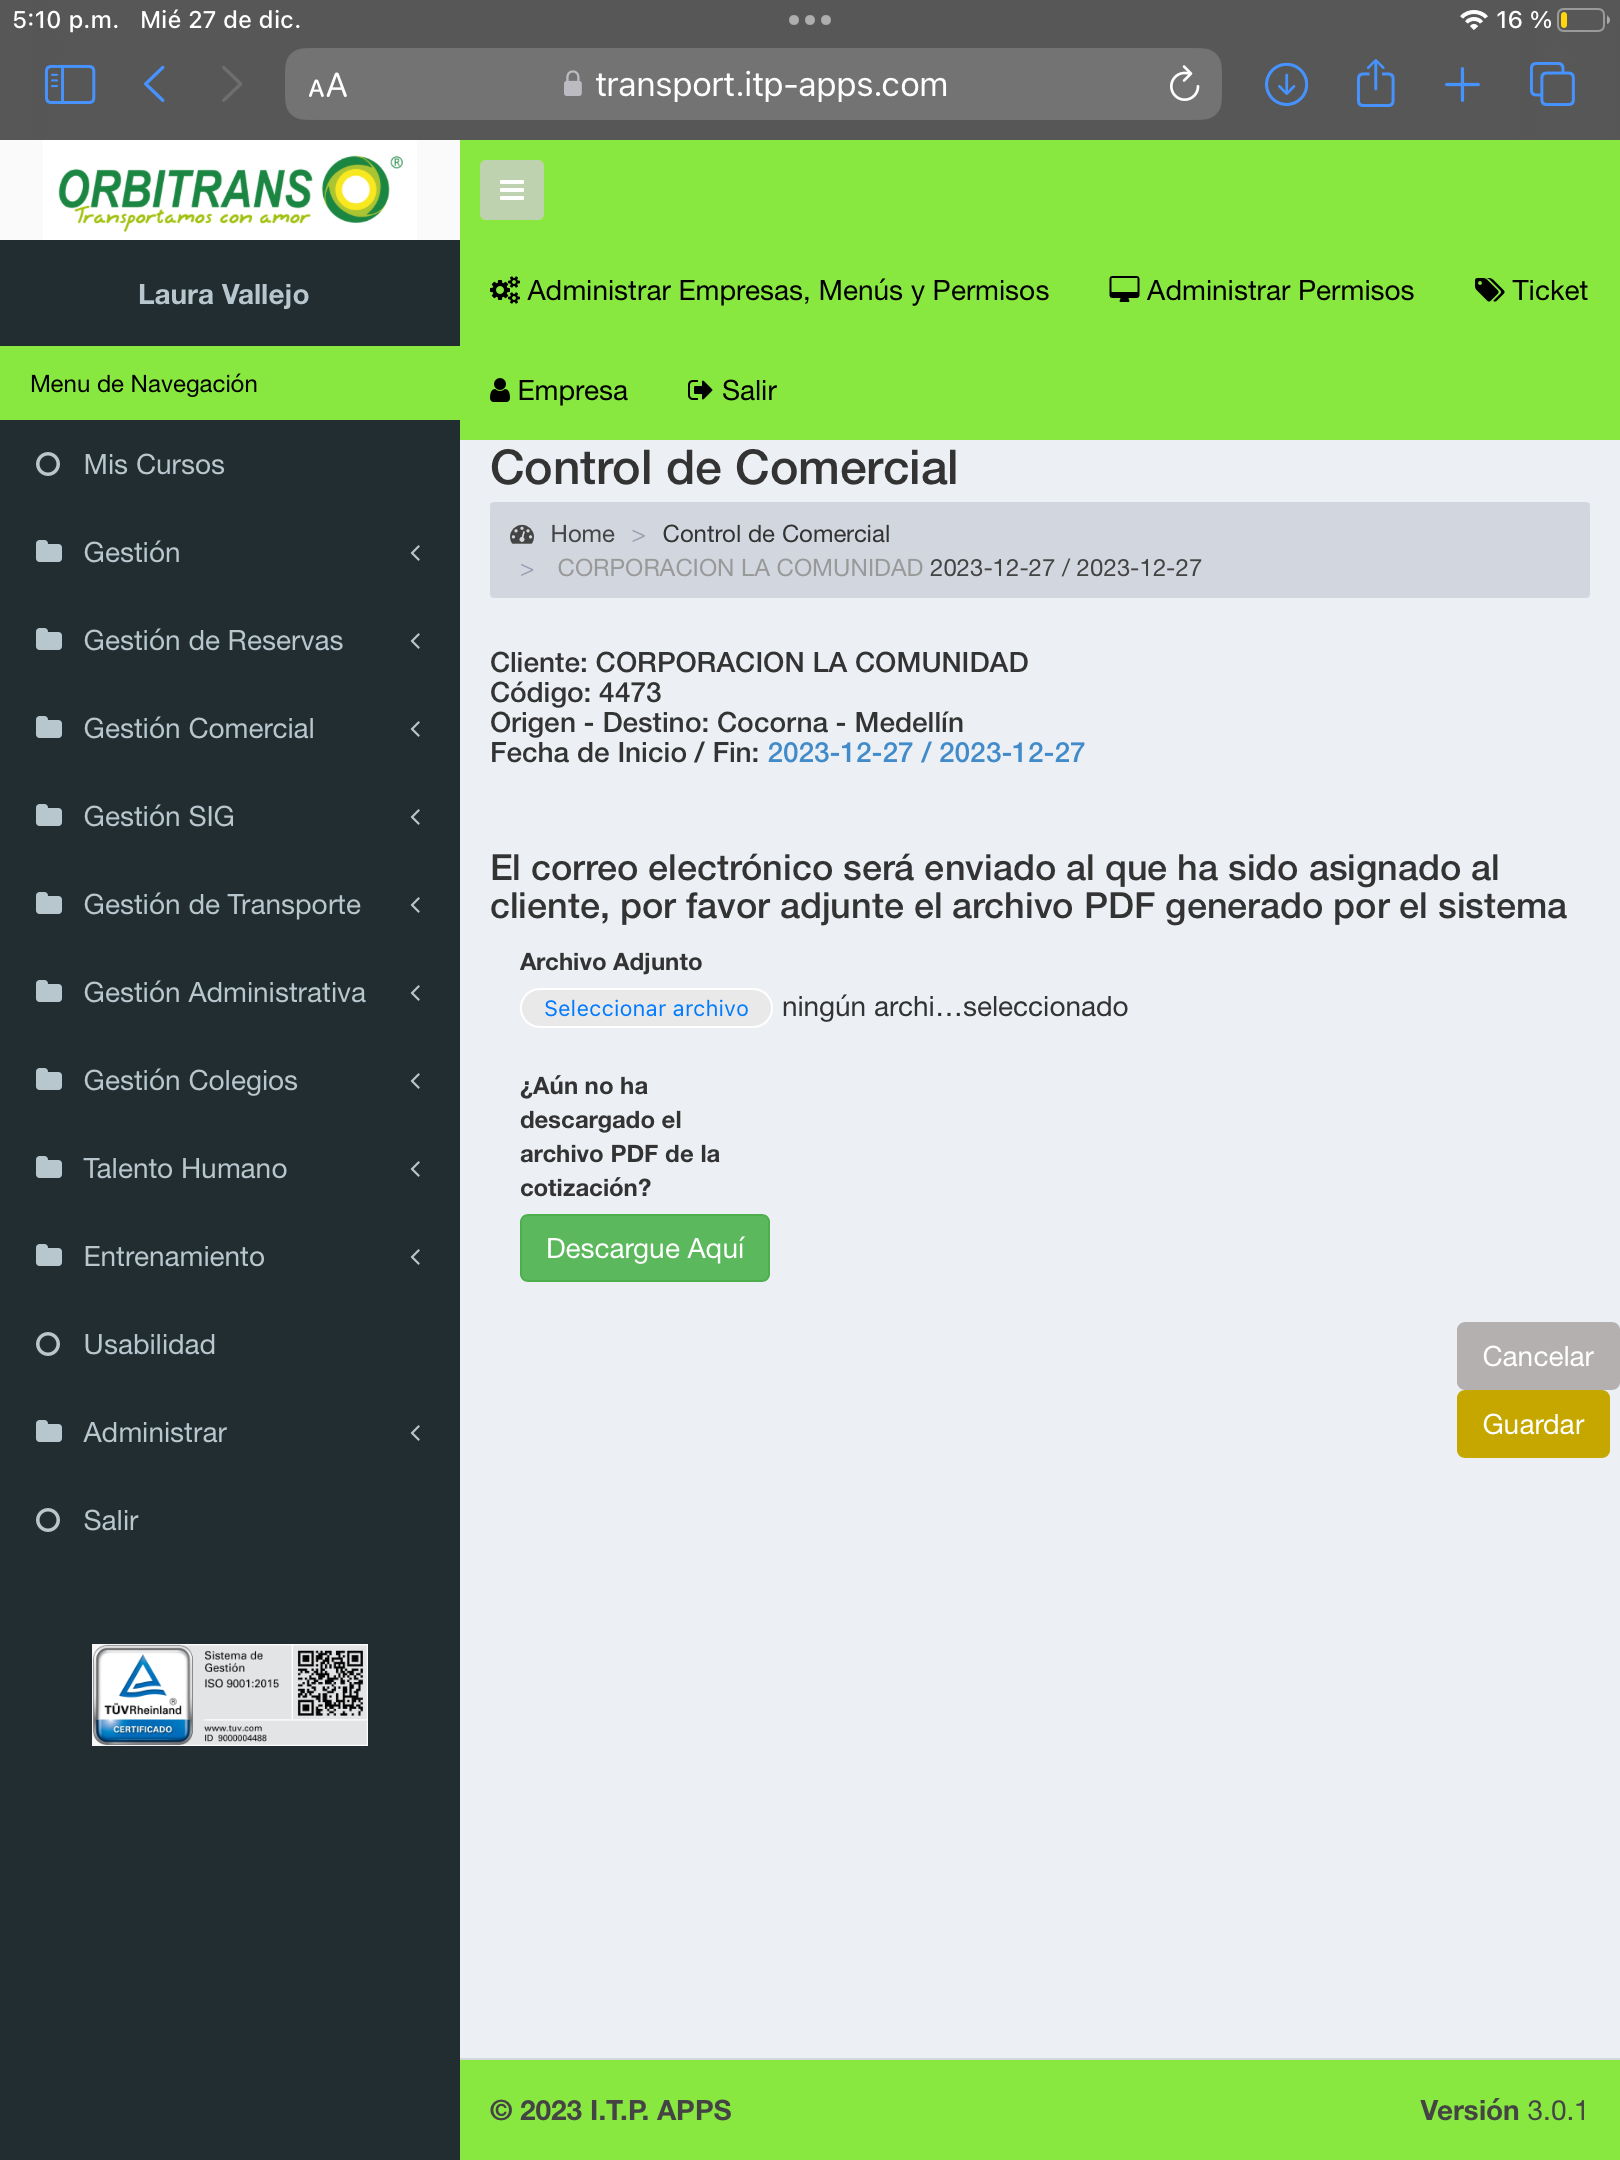Screen dimensions: 1620x2160
Task: Open Administrar Permisos in top menu
Action: 1261,291
